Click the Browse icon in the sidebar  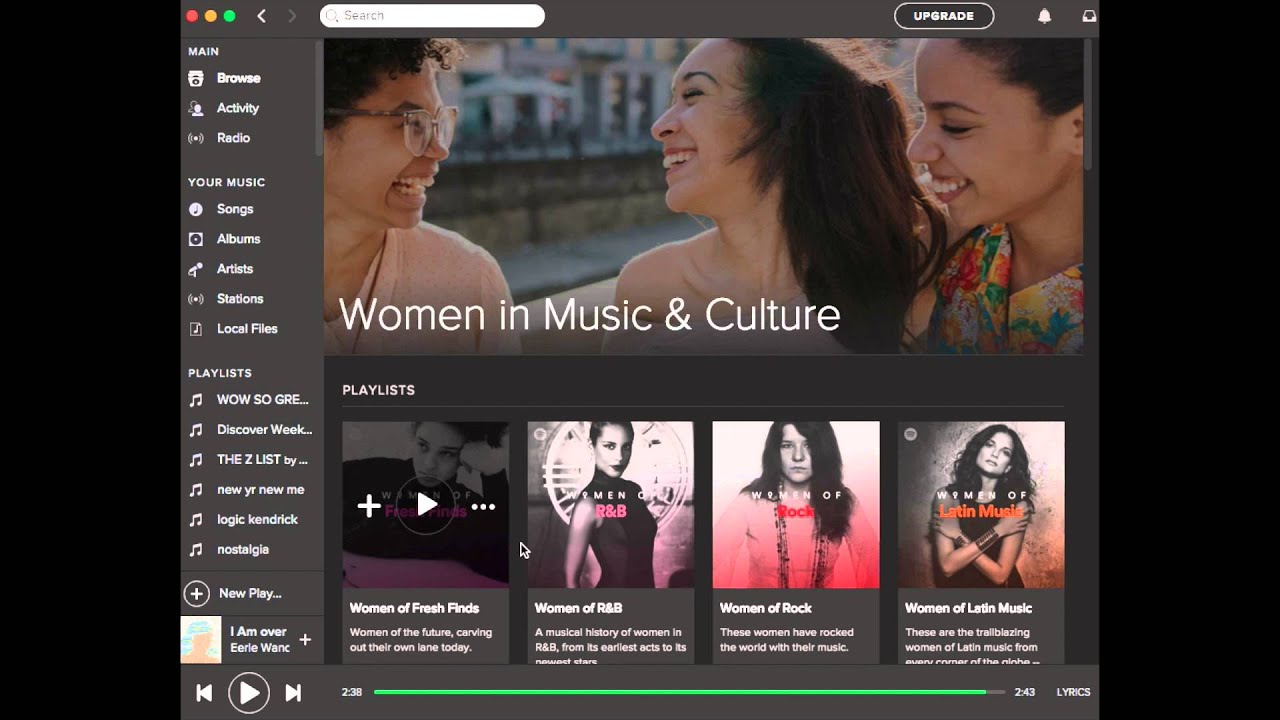click(x=196, y=78)
